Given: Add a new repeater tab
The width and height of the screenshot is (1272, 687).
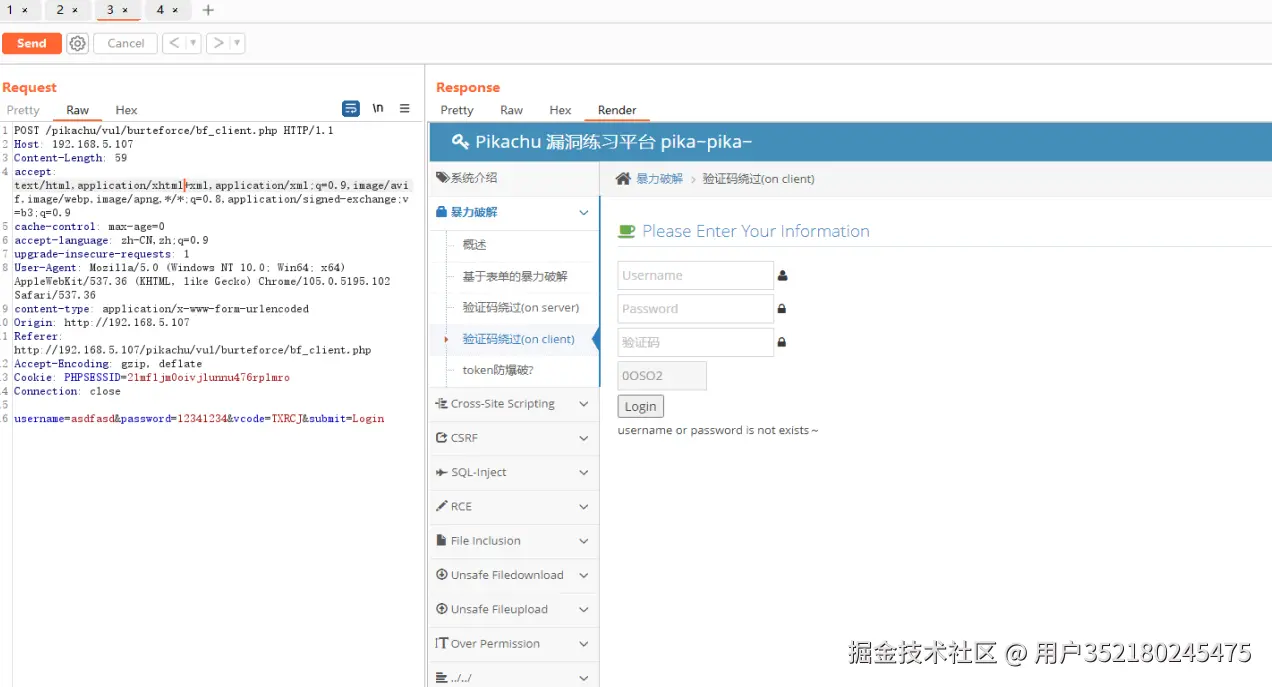Looking at the screenshot, I should (x=208, y=10).
